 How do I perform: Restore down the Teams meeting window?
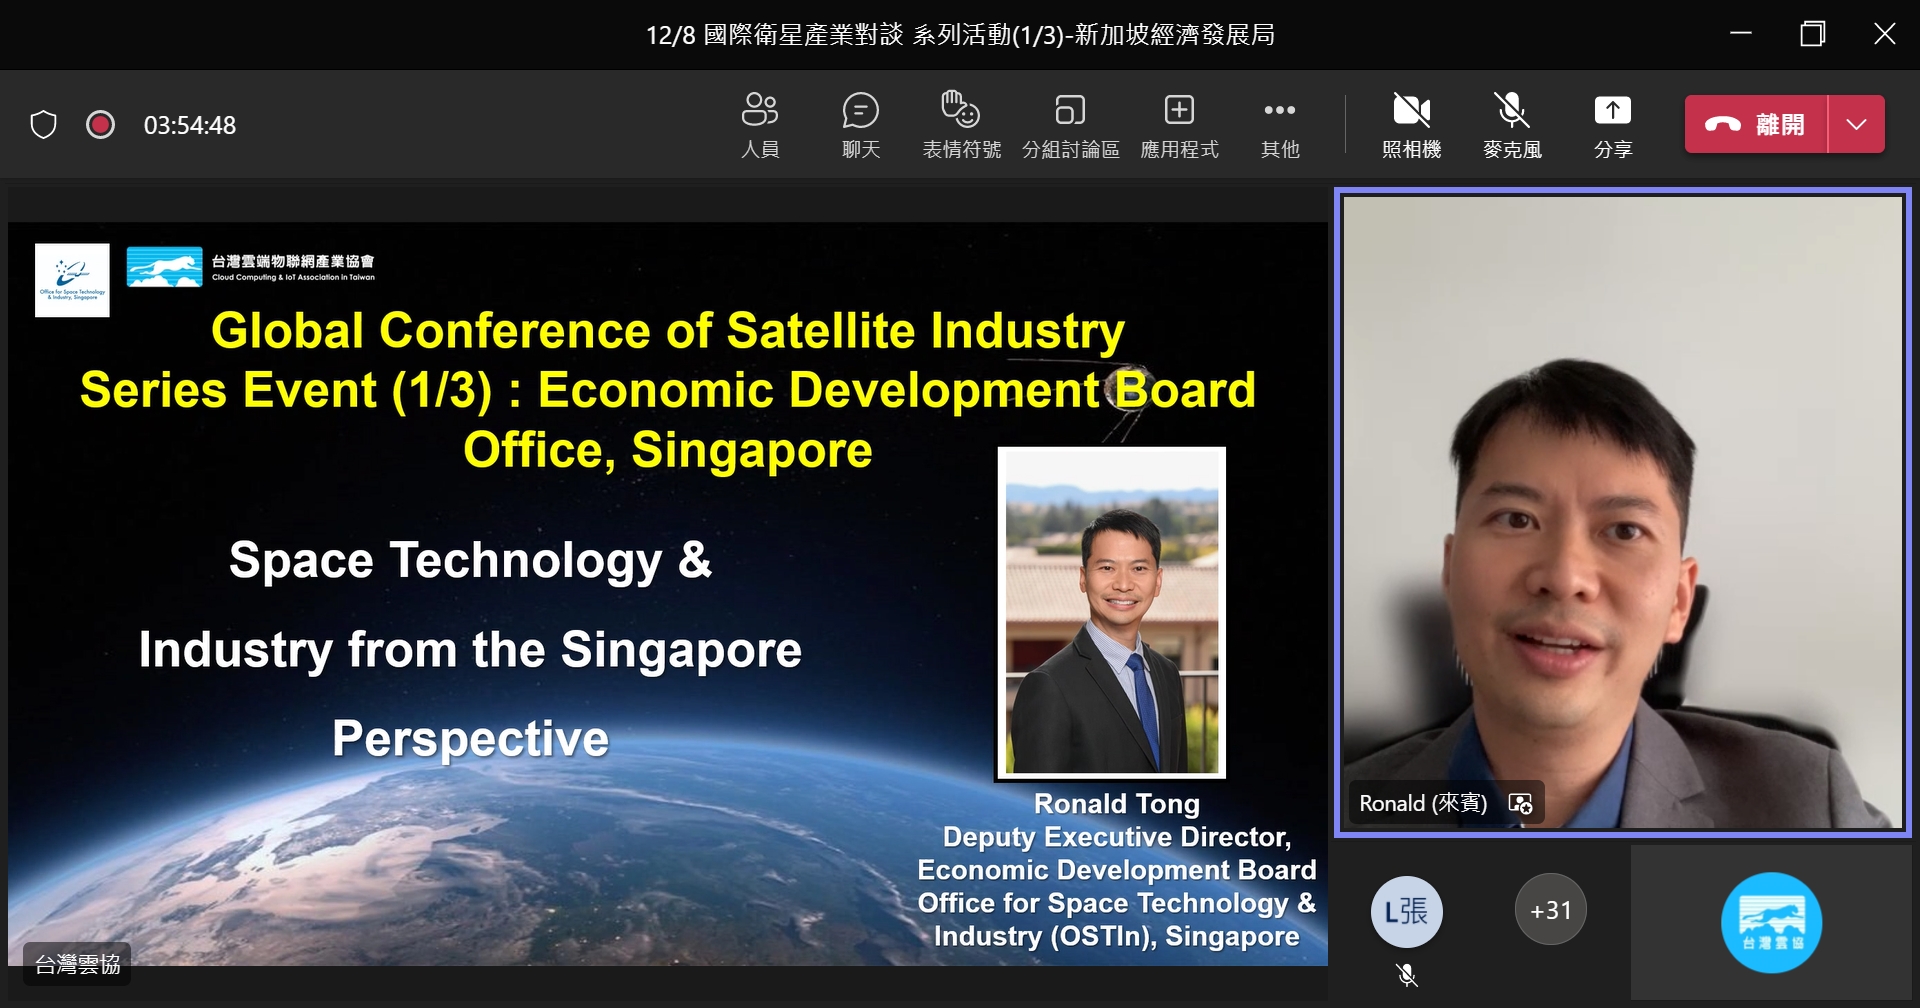(1813, 34)
